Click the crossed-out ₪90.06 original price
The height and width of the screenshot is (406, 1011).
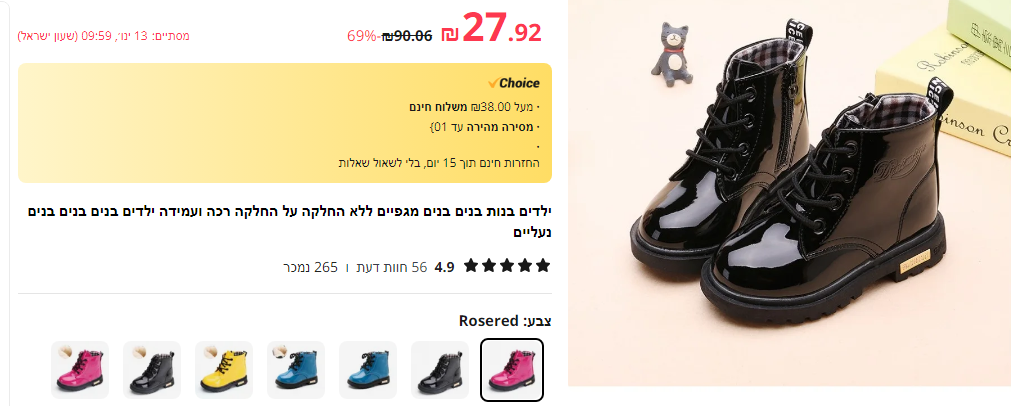(x=407, y=36)
